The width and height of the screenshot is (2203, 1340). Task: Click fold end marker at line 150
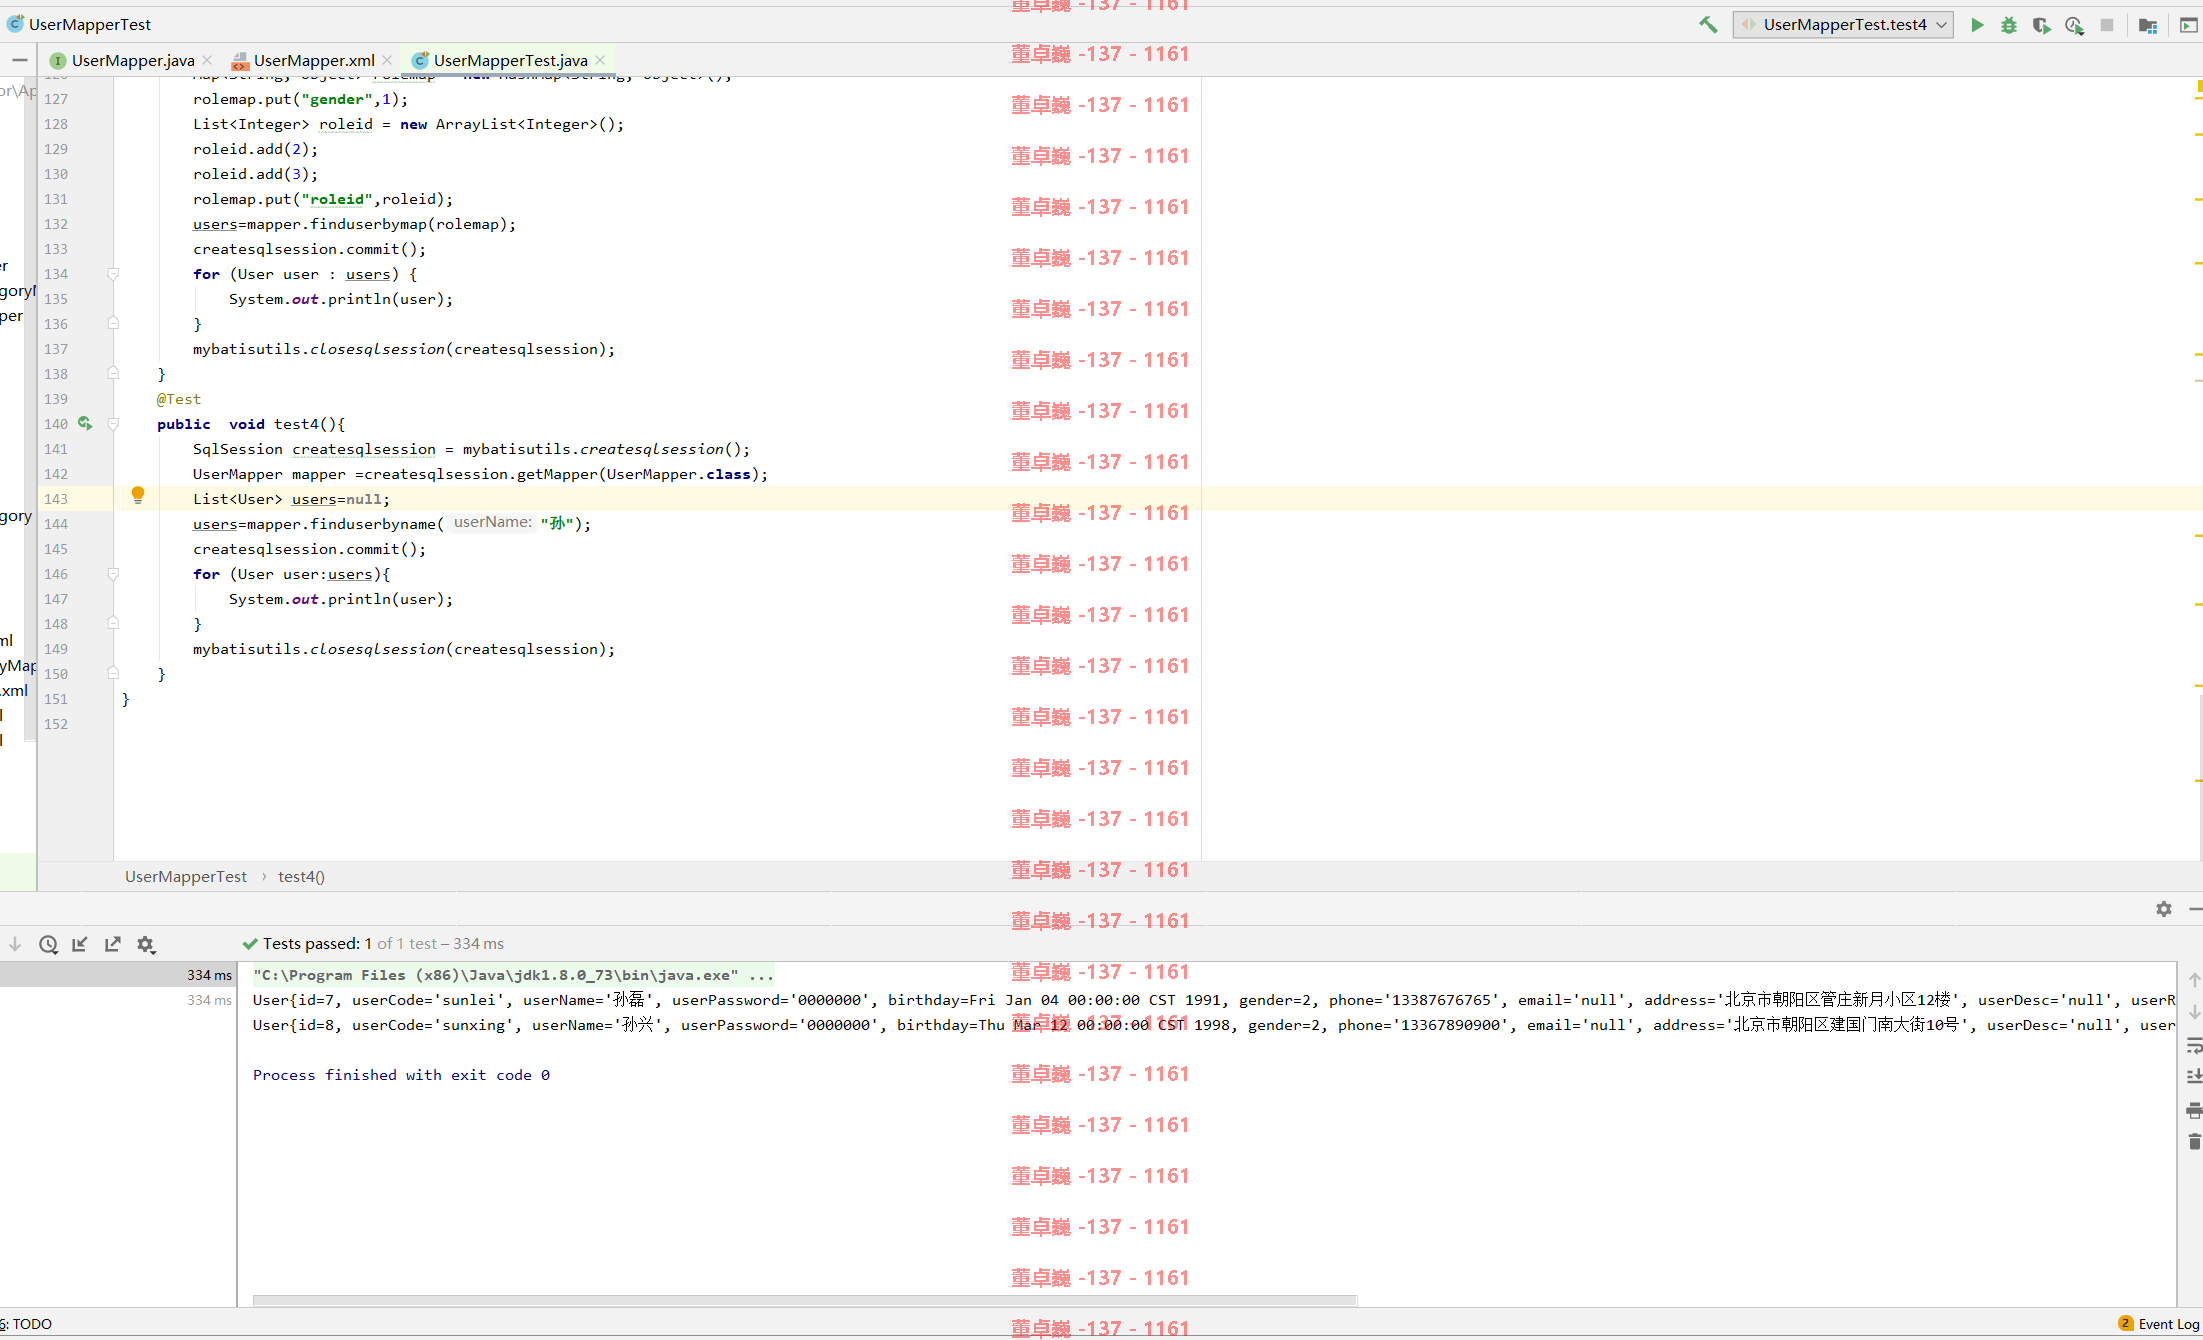[113, 673]
